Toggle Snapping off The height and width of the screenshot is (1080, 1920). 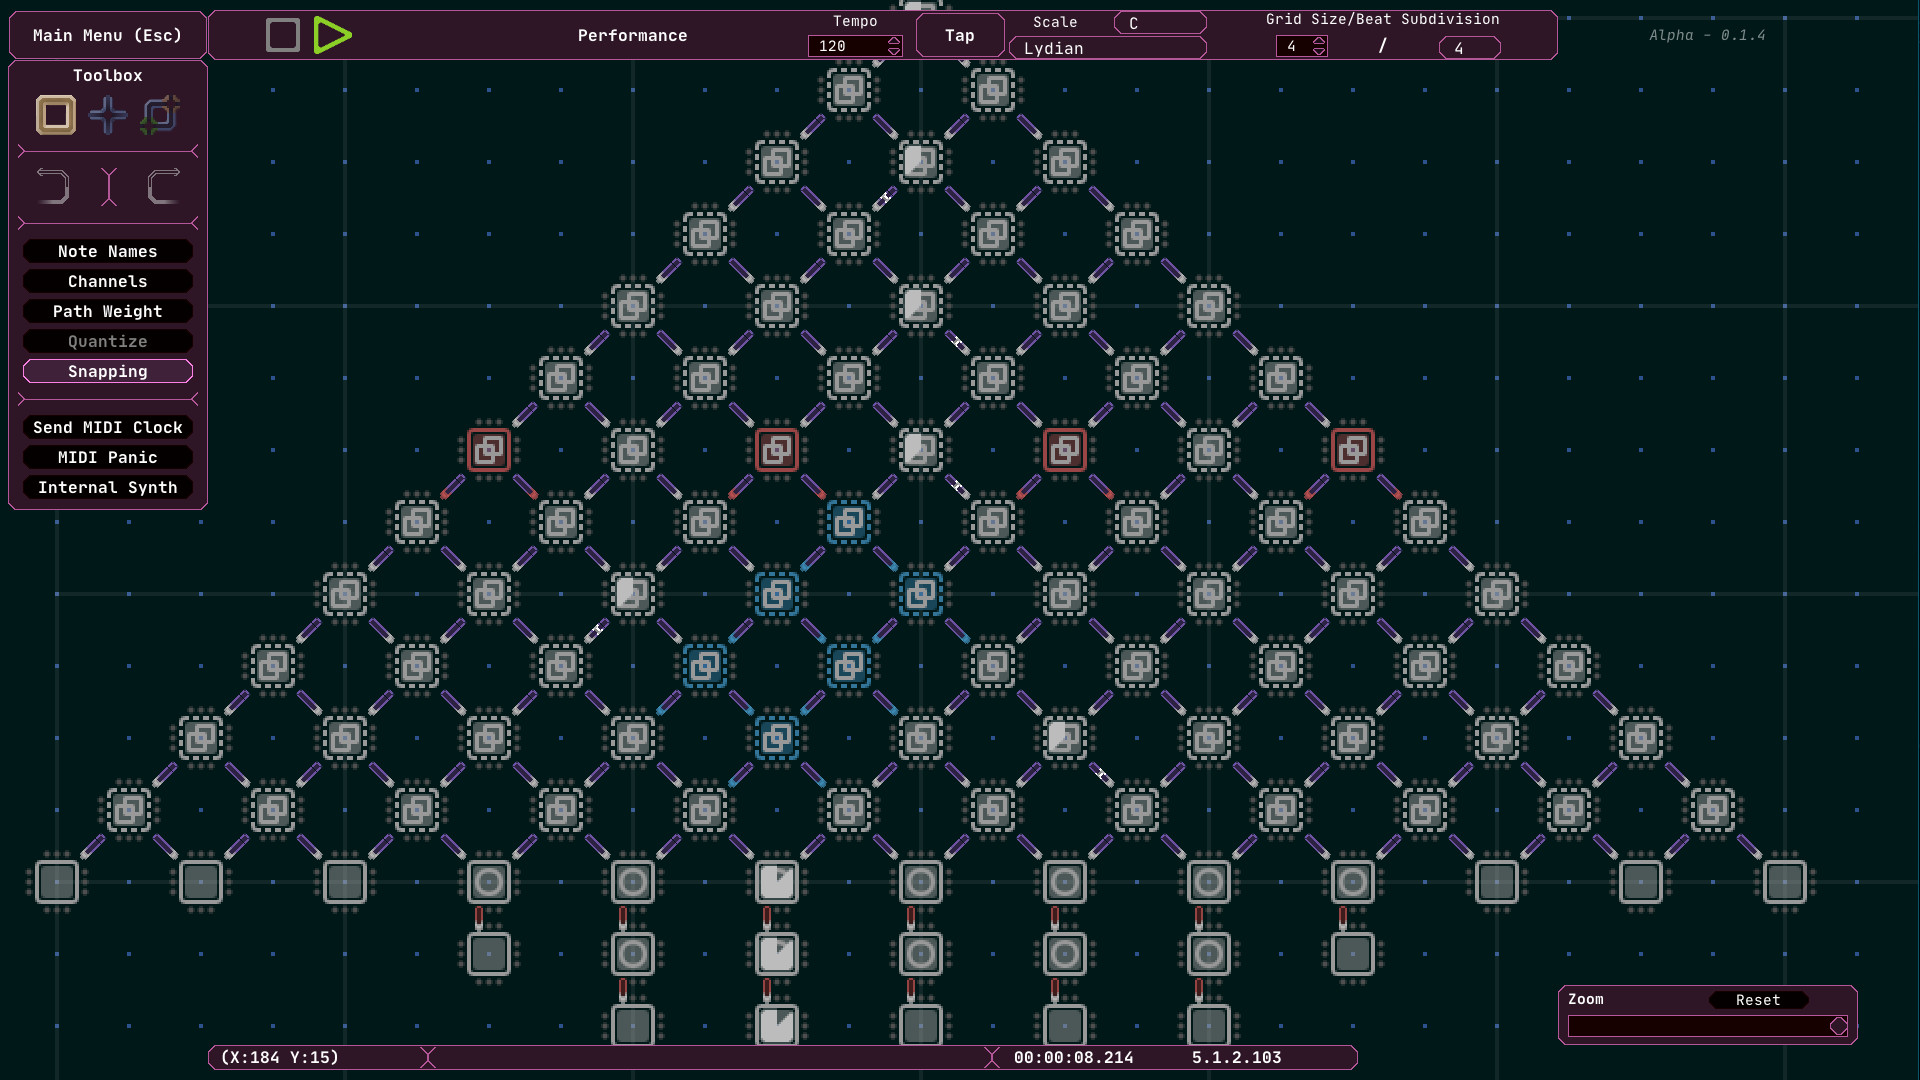pos(107,371)
